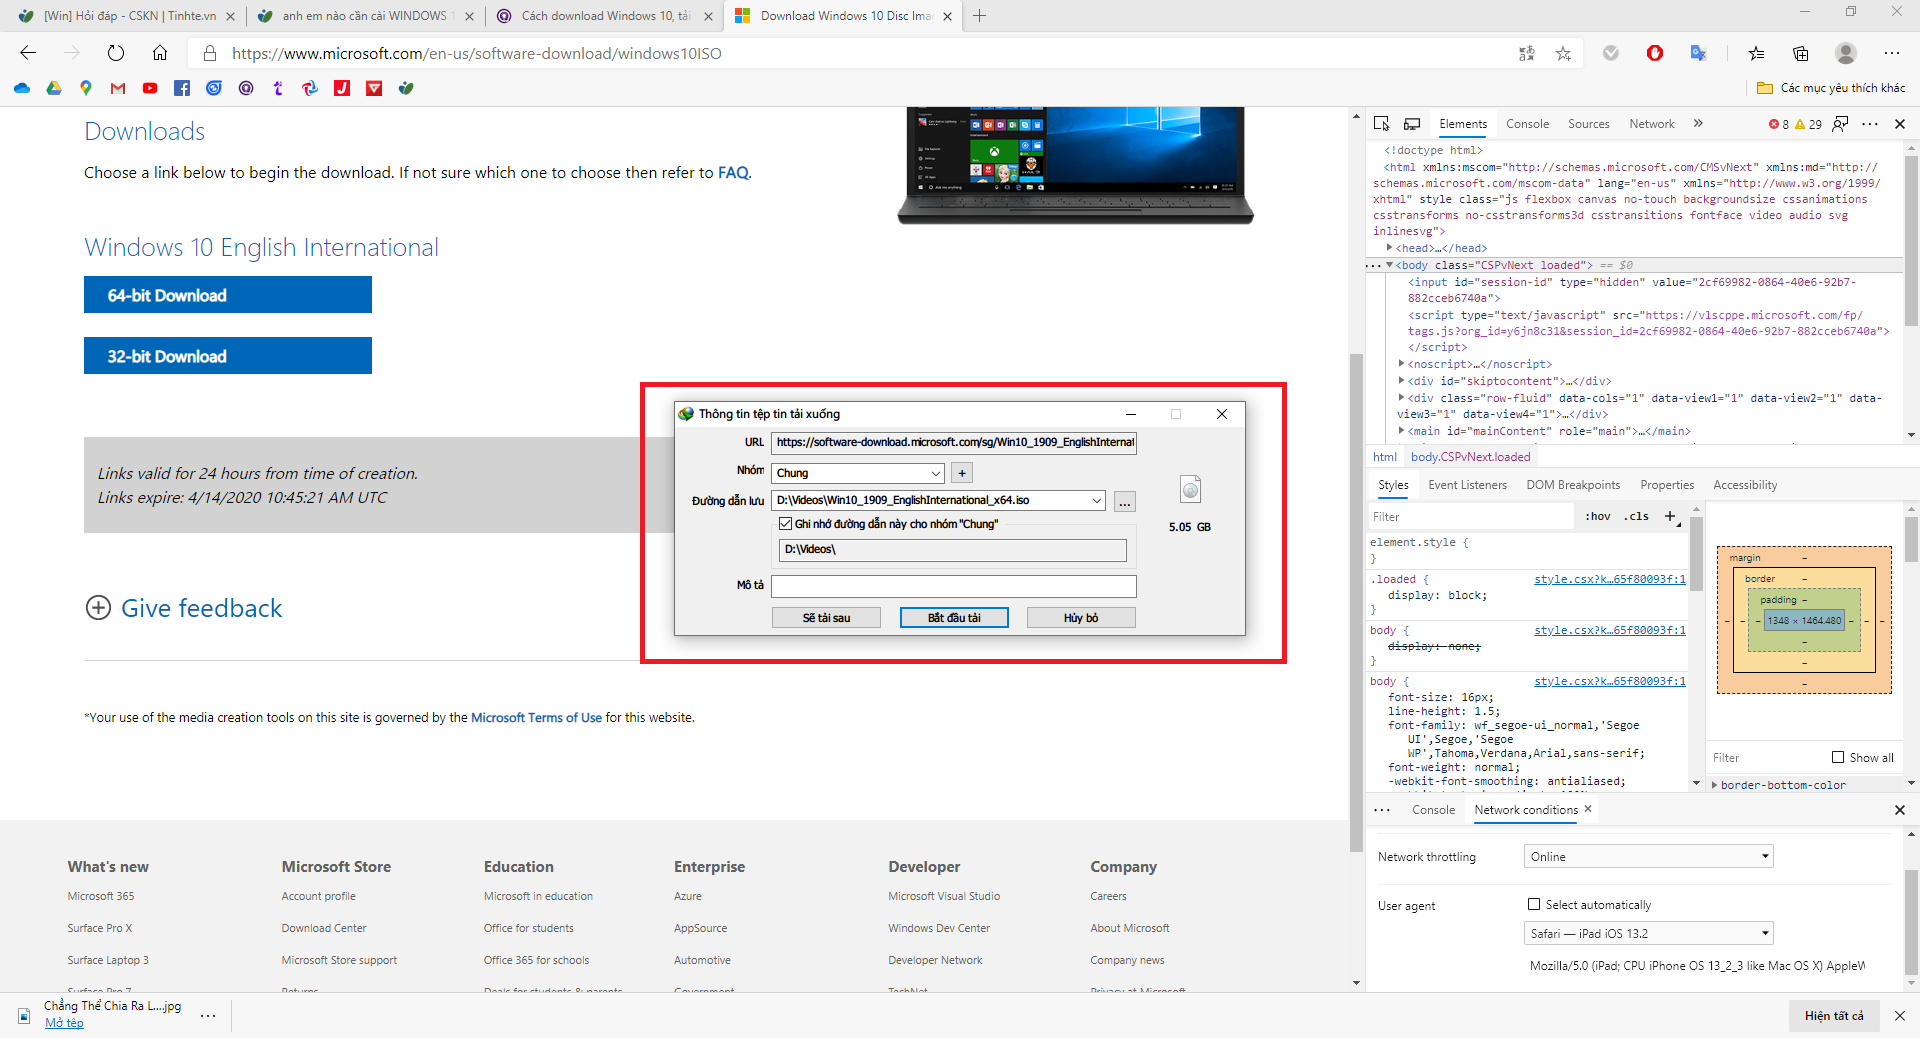Enable Select automatically user agent checkbox
1920x1038 pixels.
coord(1533,904)
